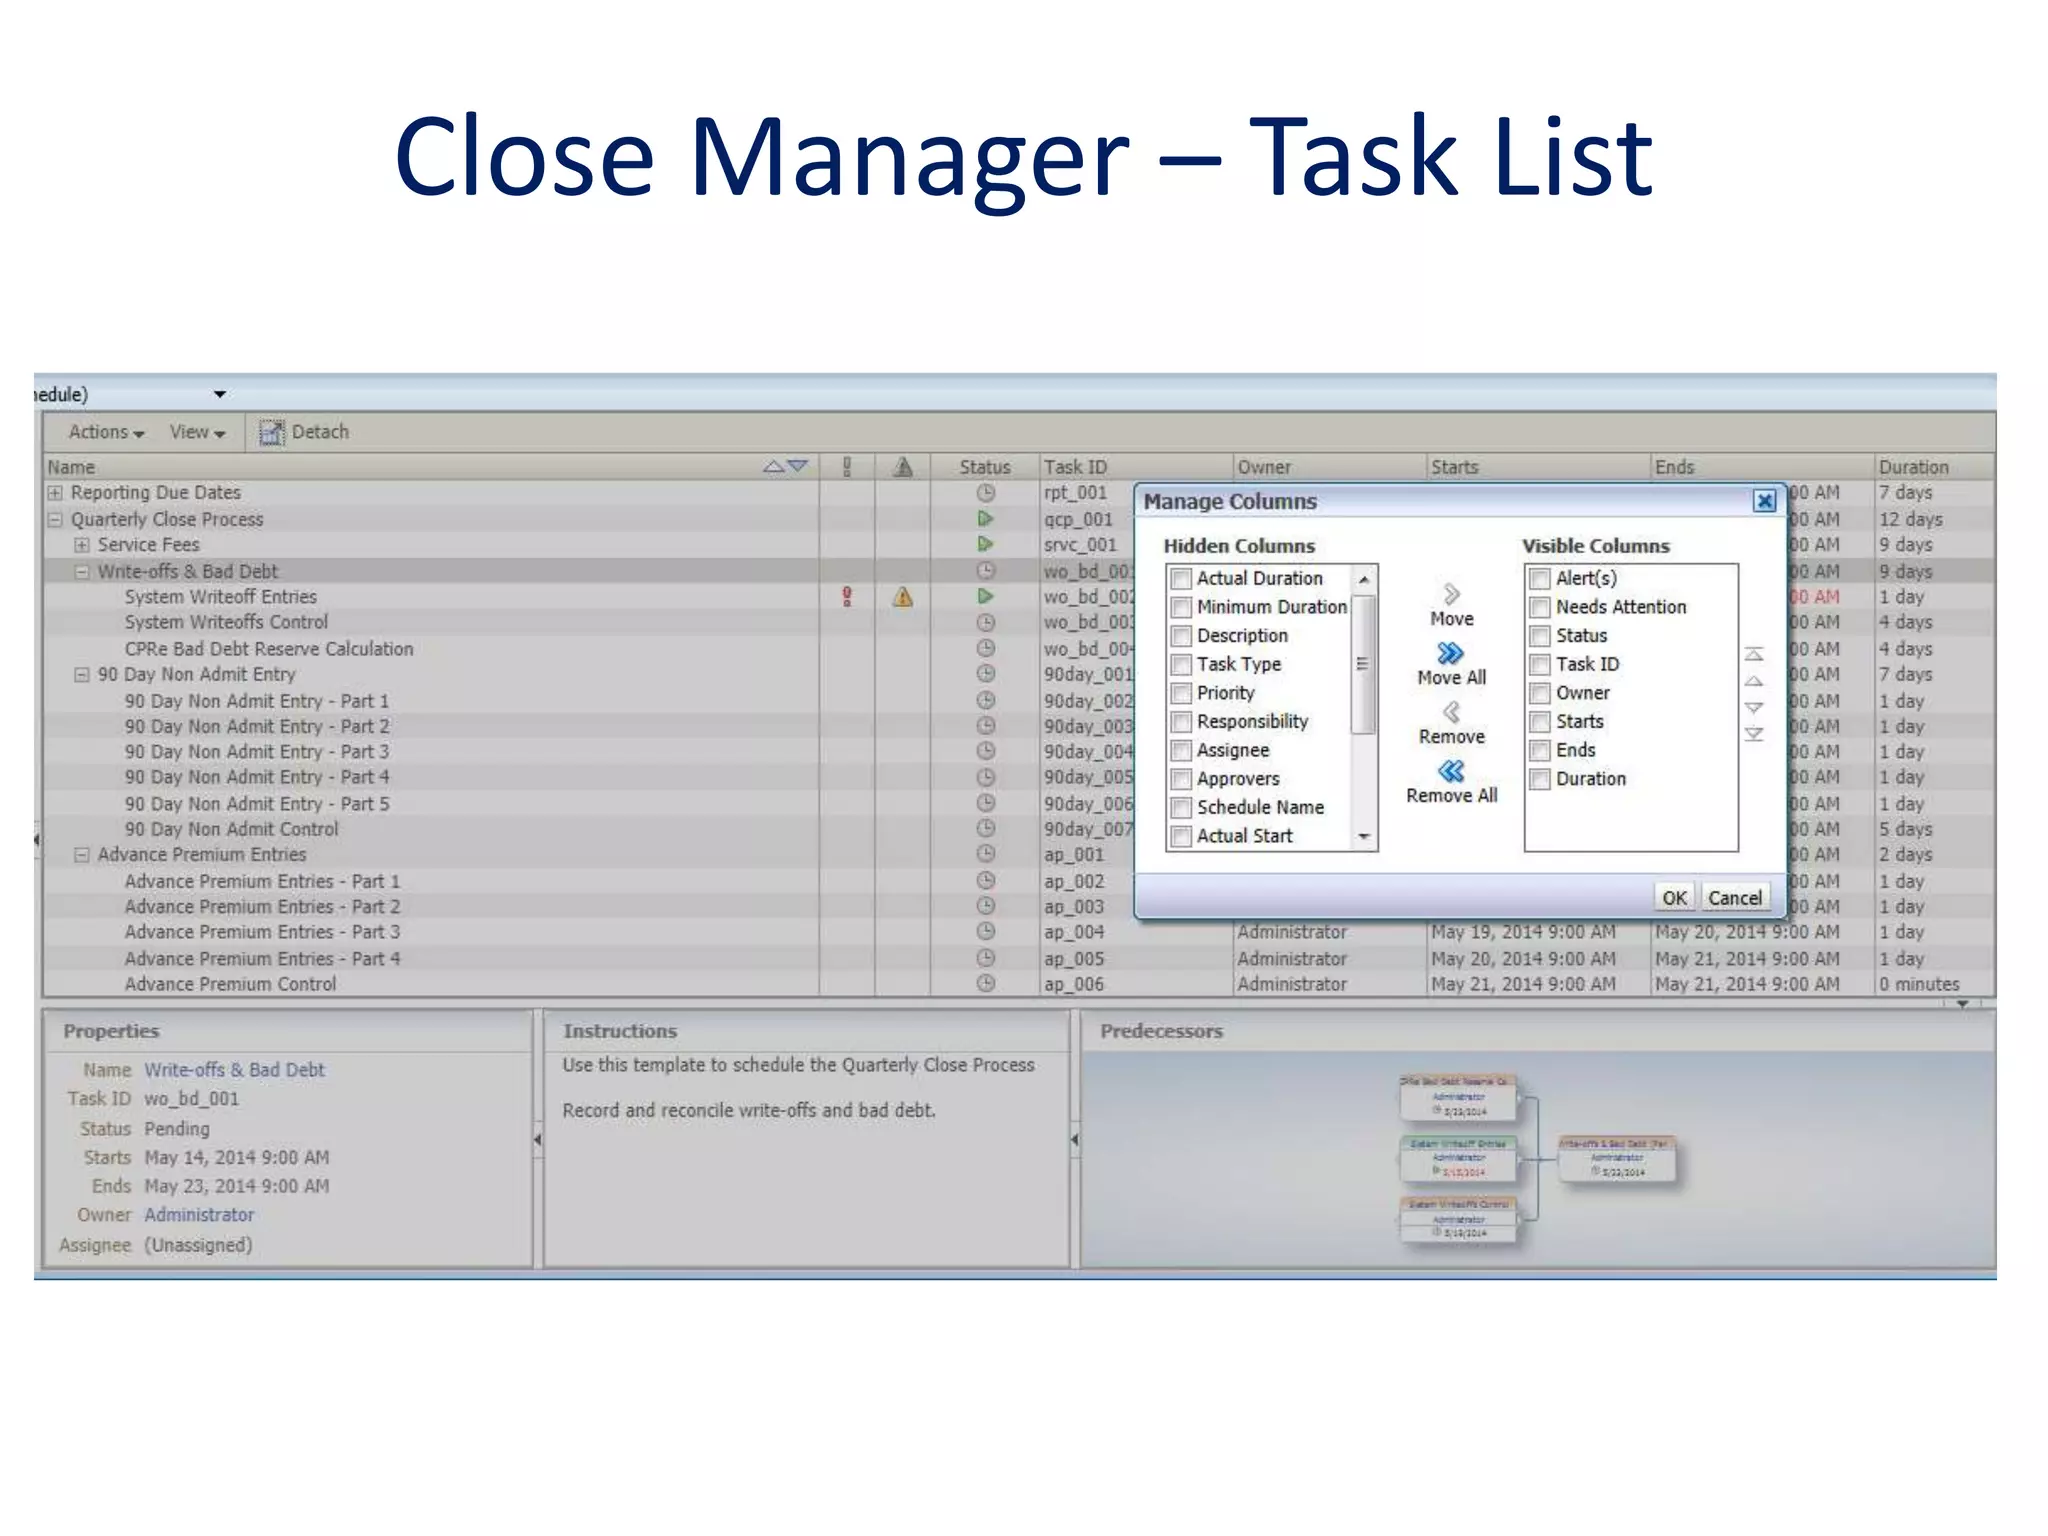Click green status icon for System Writeoff Entries
The height and width of the screenshot is (1536, 2048).
[985, 596]
